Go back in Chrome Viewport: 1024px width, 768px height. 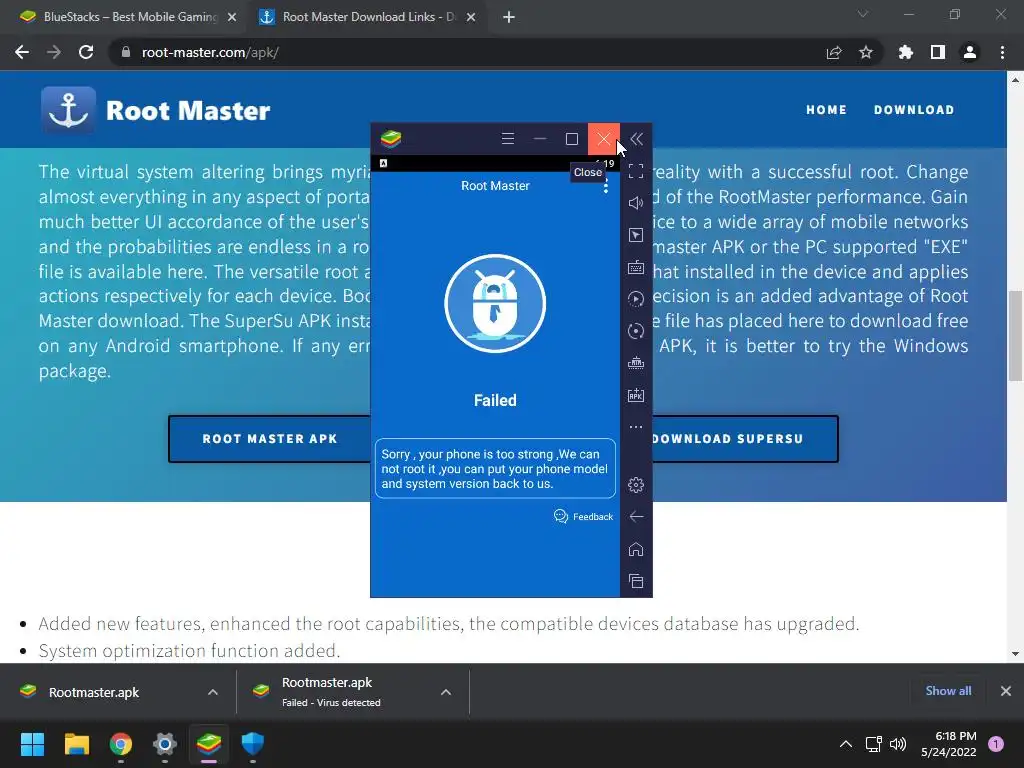[22, 52]
